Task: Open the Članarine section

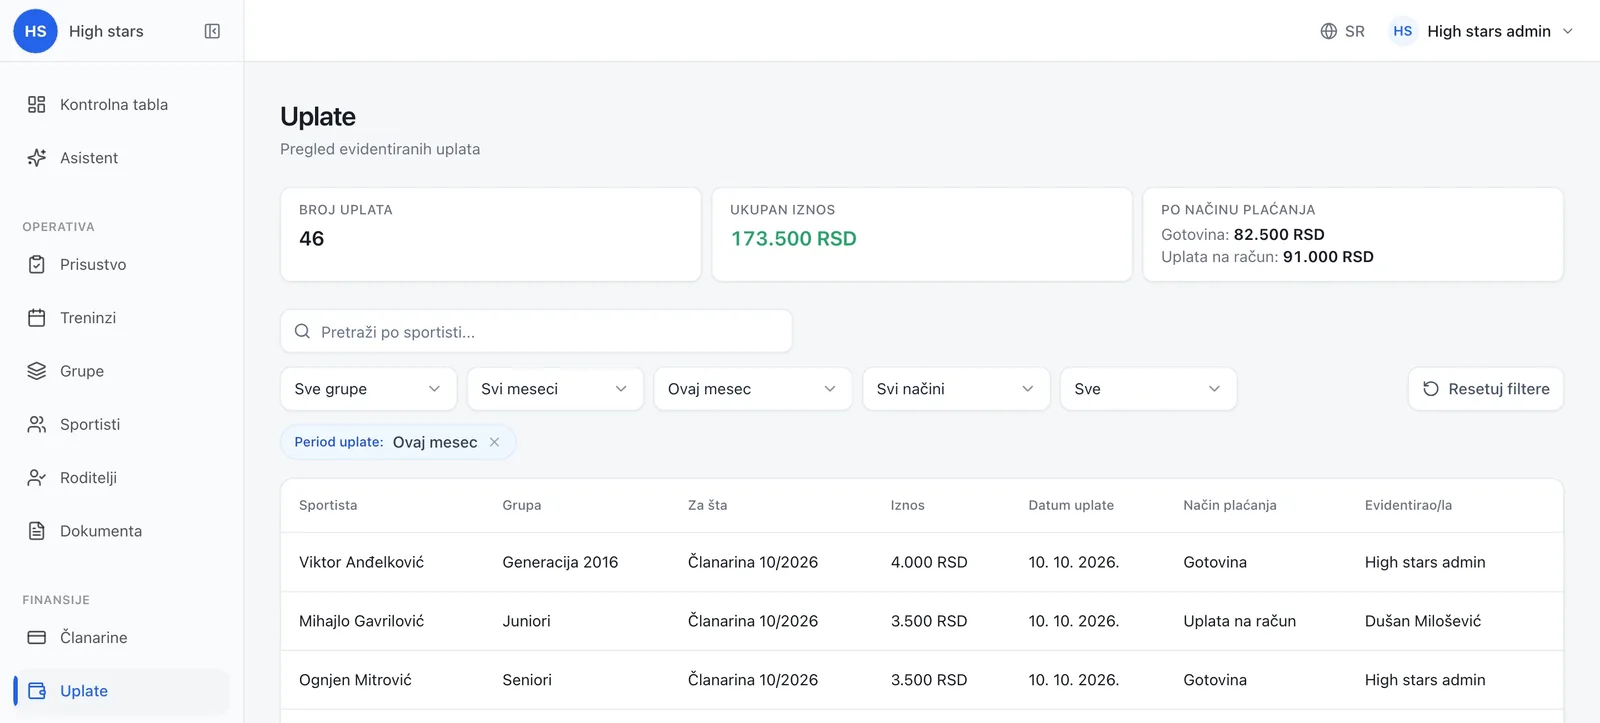Action: 122,638
